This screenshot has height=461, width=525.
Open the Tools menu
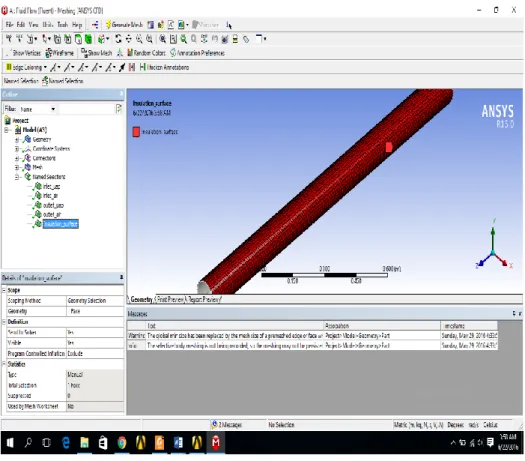(x=63, y=25)
